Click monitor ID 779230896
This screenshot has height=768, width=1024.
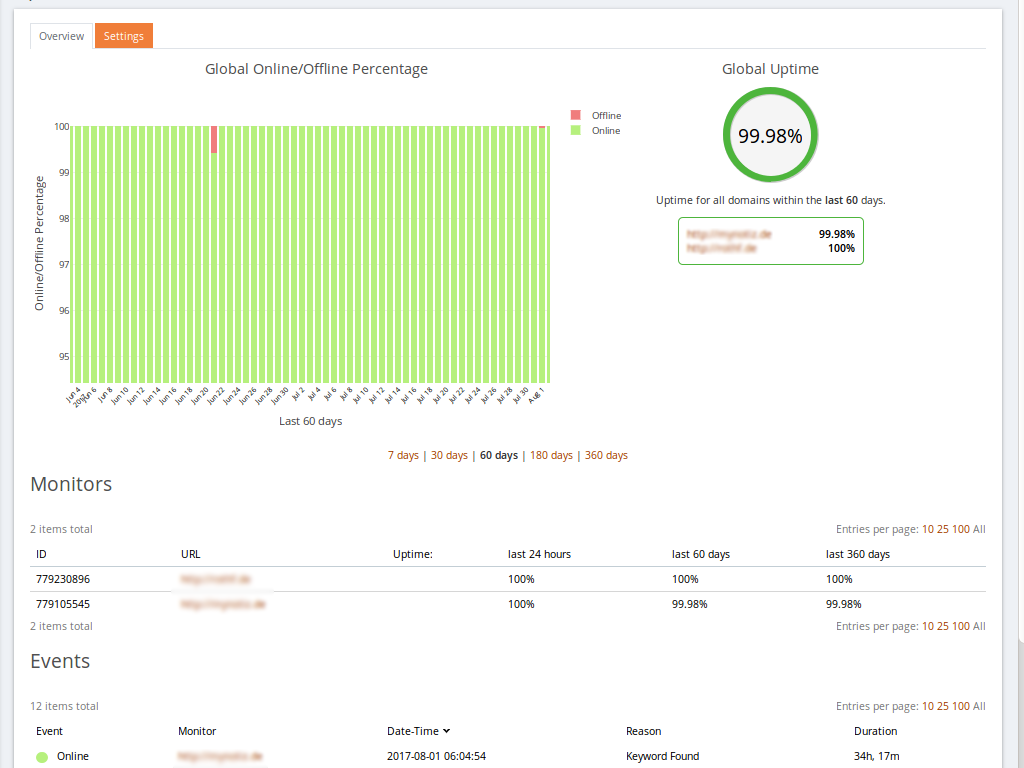[x=63, y=579]
